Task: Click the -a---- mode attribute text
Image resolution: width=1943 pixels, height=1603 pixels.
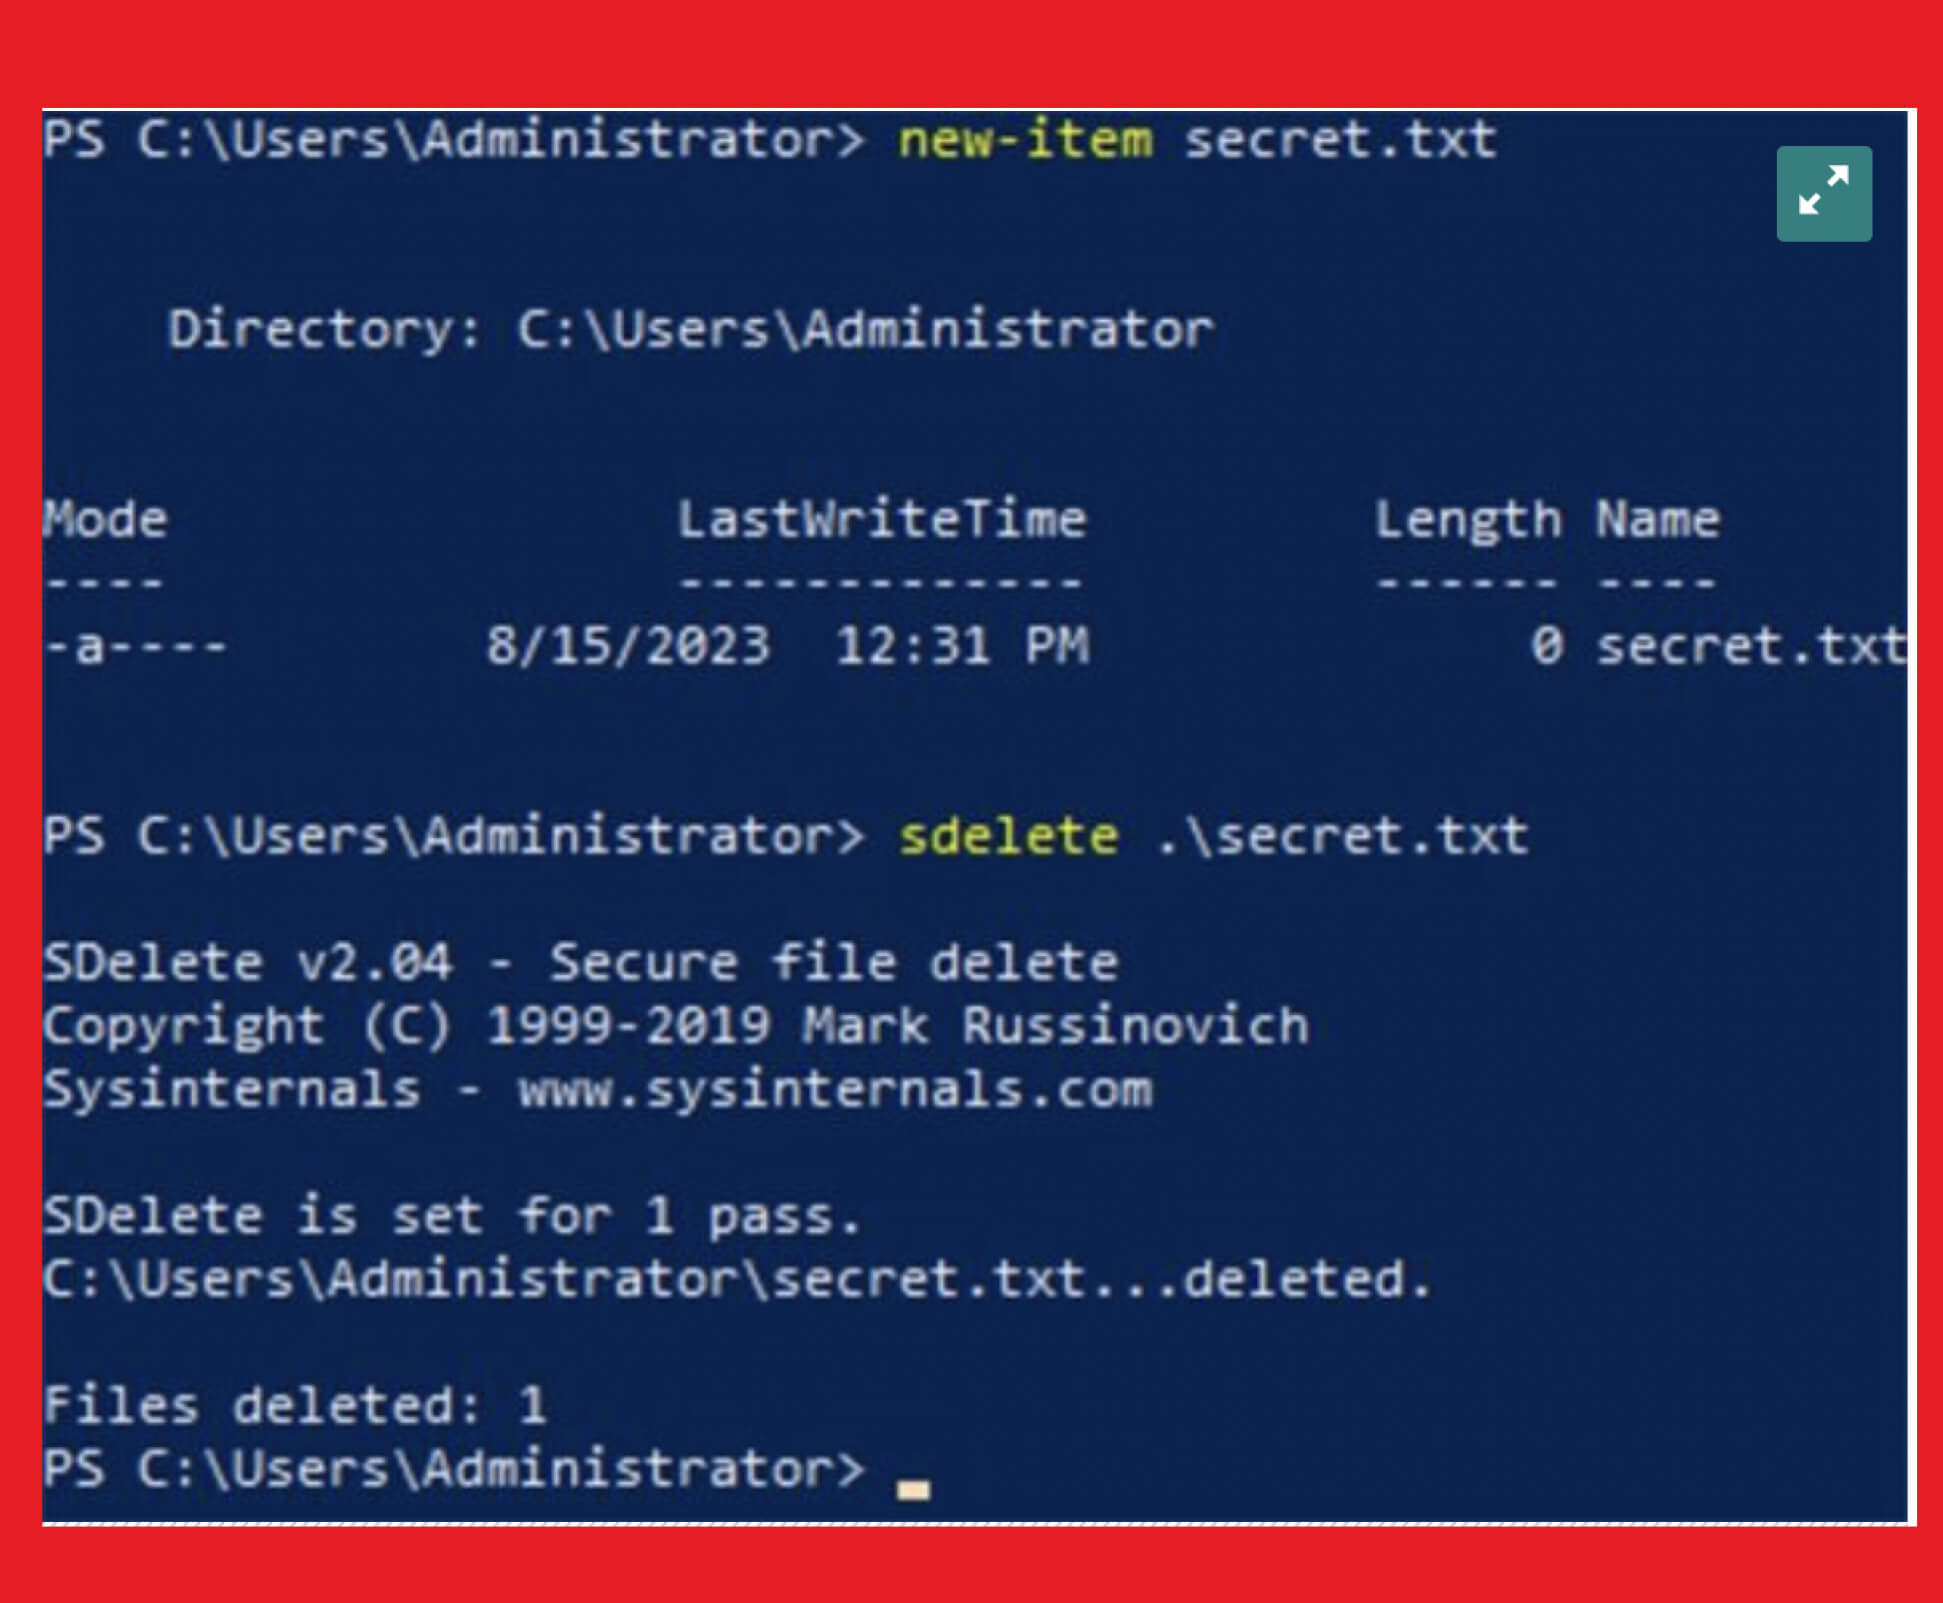Action: click(136, 647)
